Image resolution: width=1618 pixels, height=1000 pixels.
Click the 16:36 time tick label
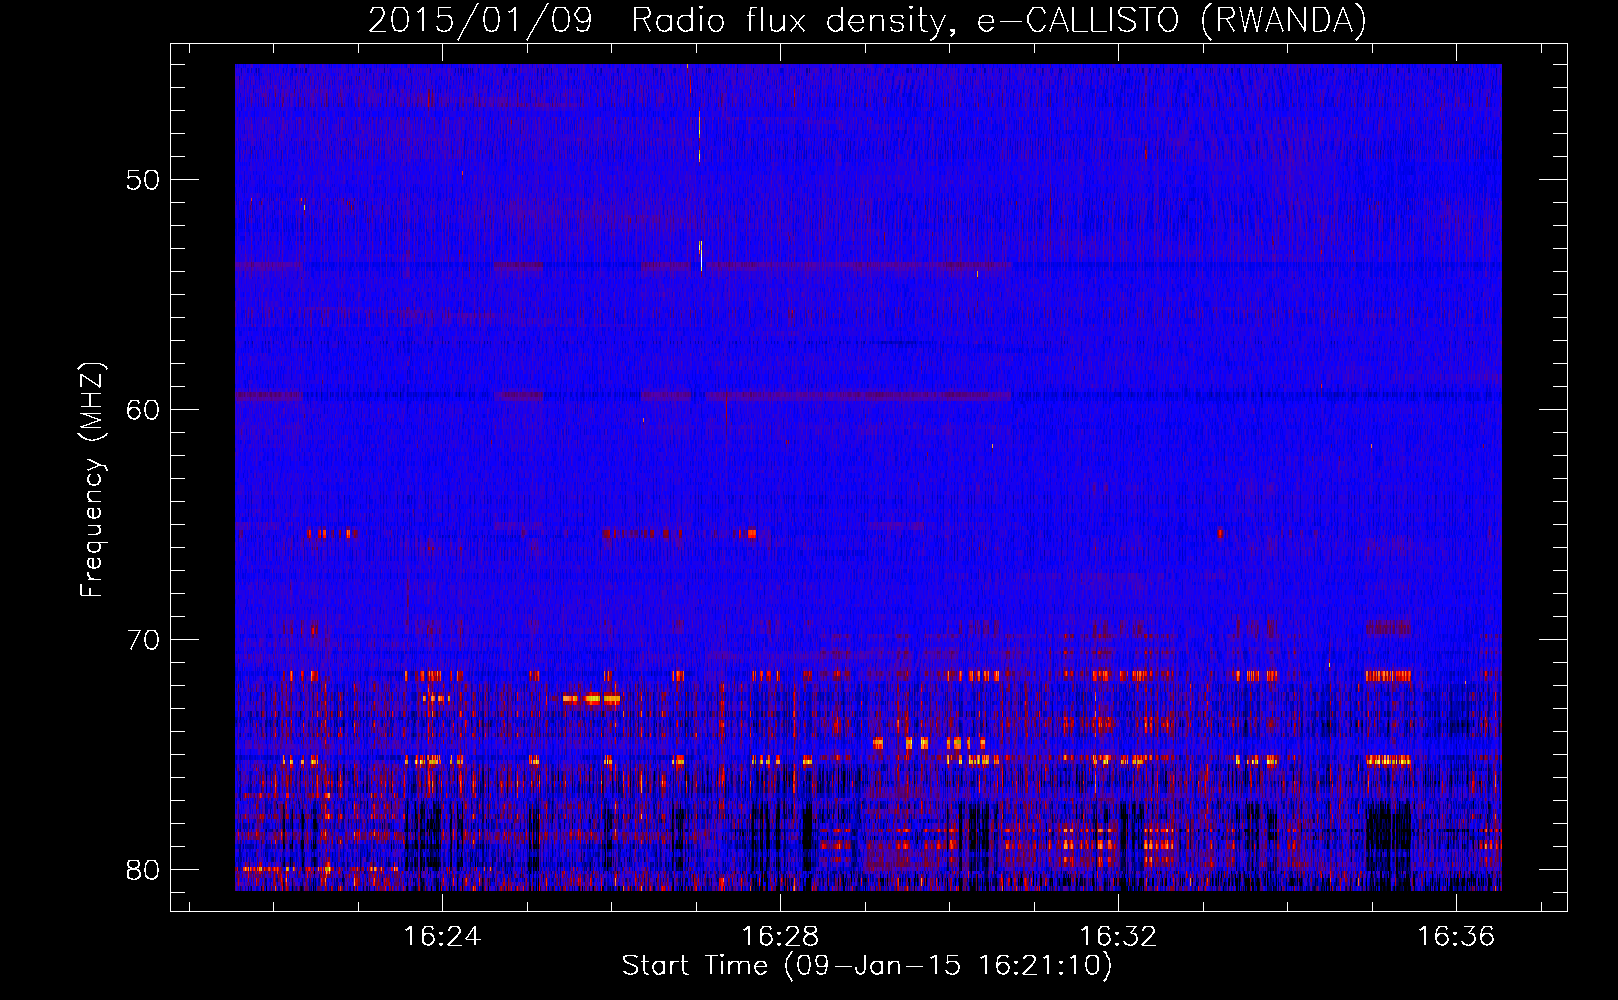click(1456, 937)
